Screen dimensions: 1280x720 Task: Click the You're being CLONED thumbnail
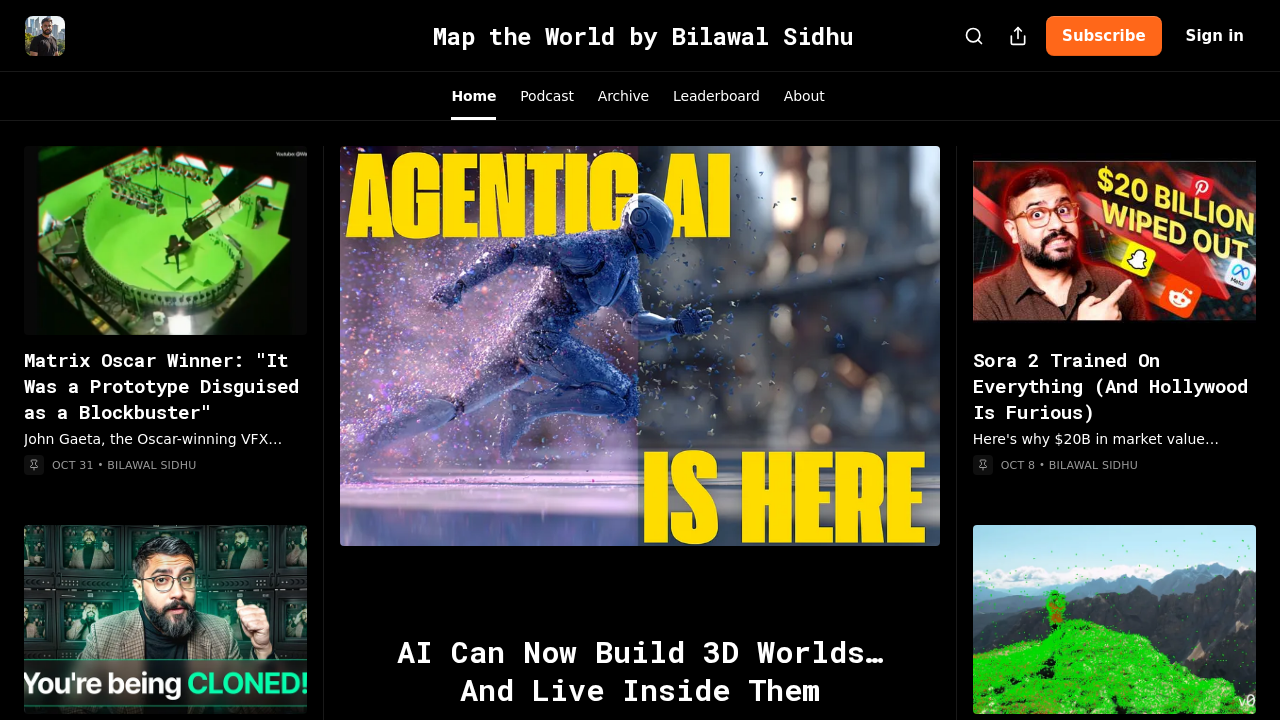click(165, 619)
